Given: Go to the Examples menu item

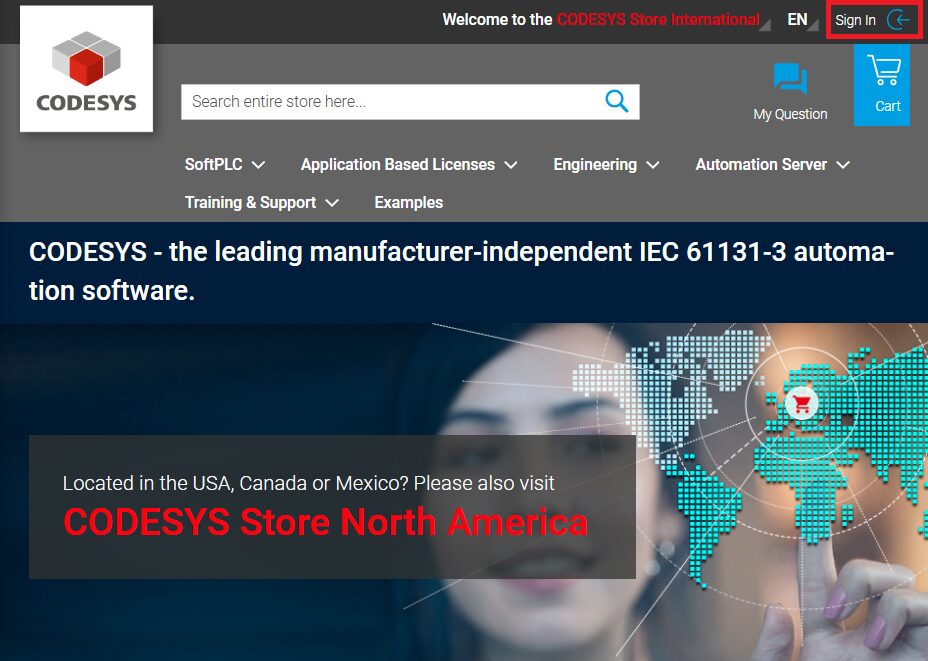Looking at the screenshot, I should pos(408,203).
